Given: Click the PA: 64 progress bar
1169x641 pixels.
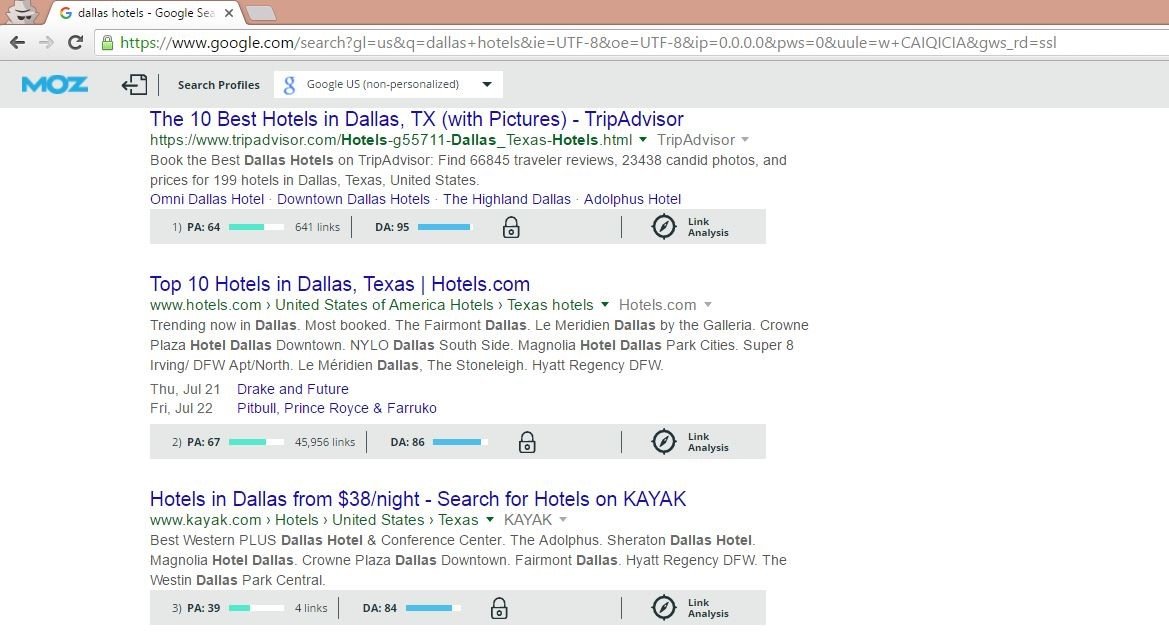Looking at the screenshot, I should [256, 227].
